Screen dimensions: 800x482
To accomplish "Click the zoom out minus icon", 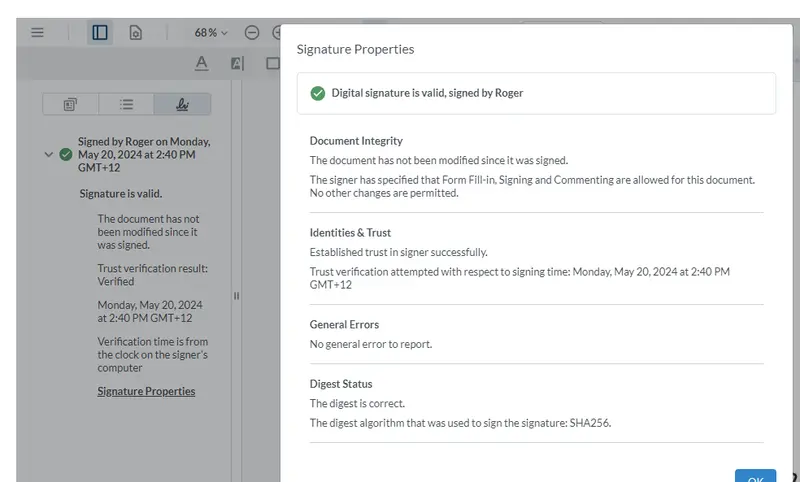I will pos(252,33).
